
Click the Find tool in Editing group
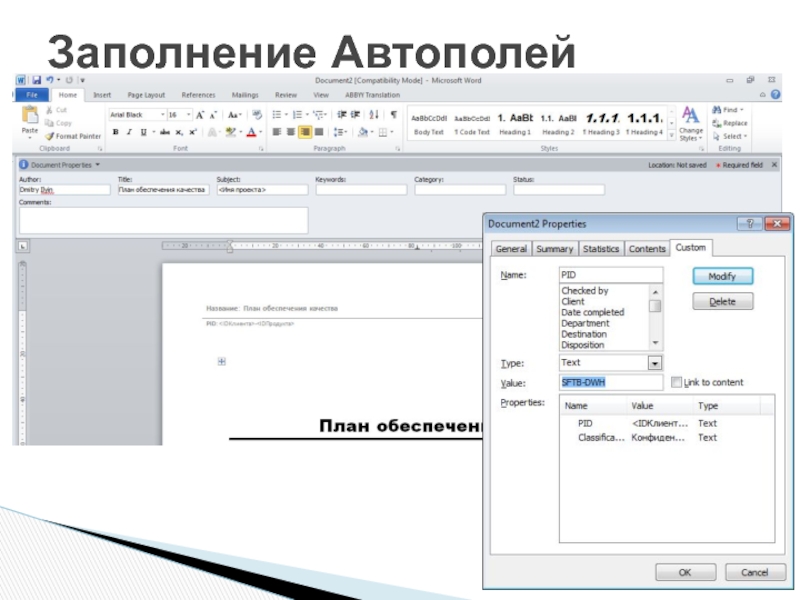(728, 110)
